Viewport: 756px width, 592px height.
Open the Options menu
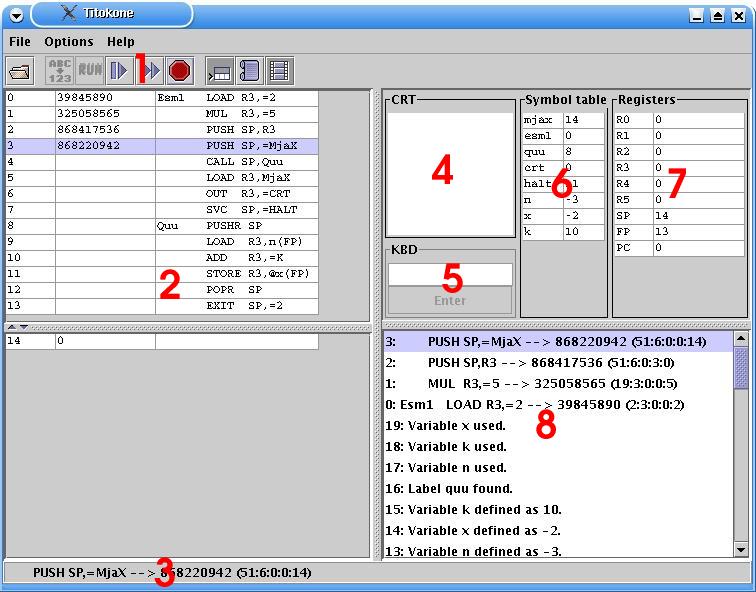click(69, 42)
